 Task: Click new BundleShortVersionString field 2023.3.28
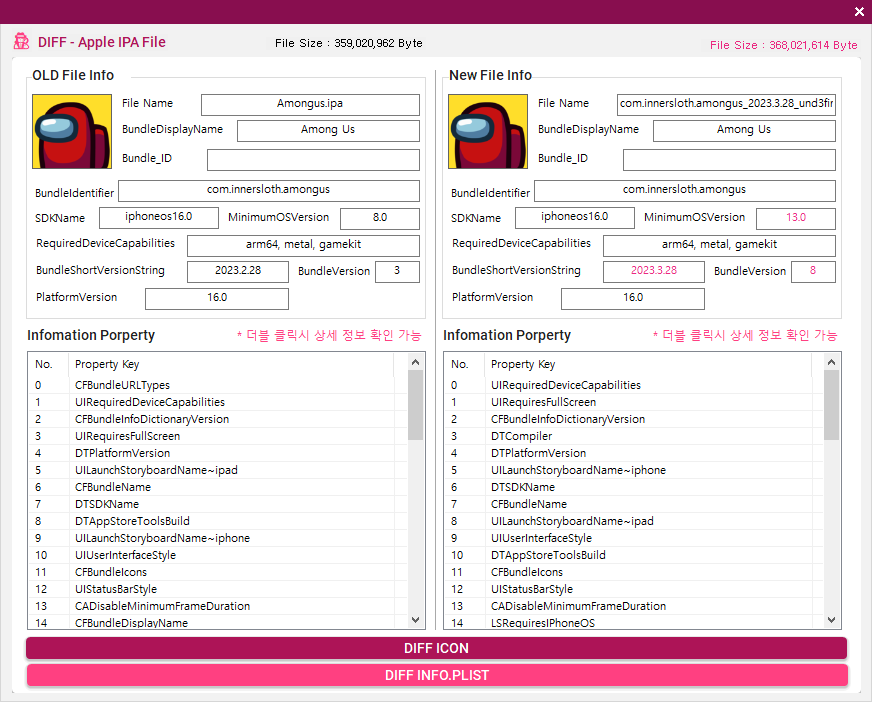[x=654, y=272]
